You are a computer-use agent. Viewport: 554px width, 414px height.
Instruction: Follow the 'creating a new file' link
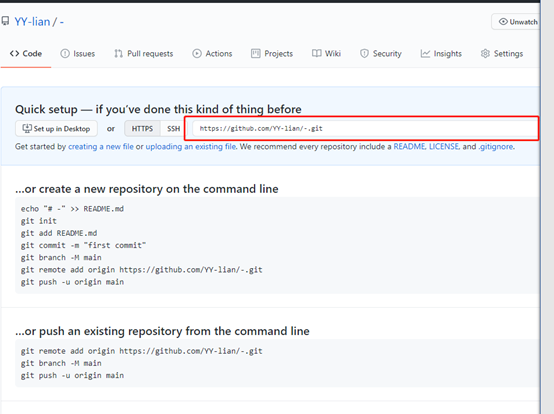101,147
